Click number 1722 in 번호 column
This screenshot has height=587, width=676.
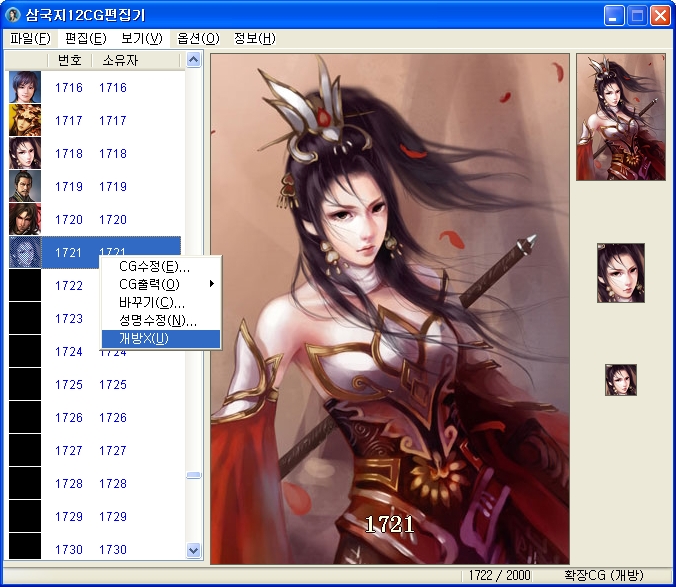click(x=69, y=286)
